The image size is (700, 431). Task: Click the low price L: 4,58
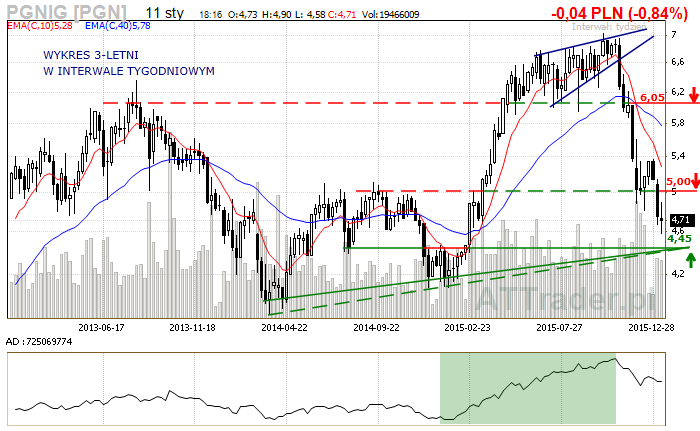[310, 15]
